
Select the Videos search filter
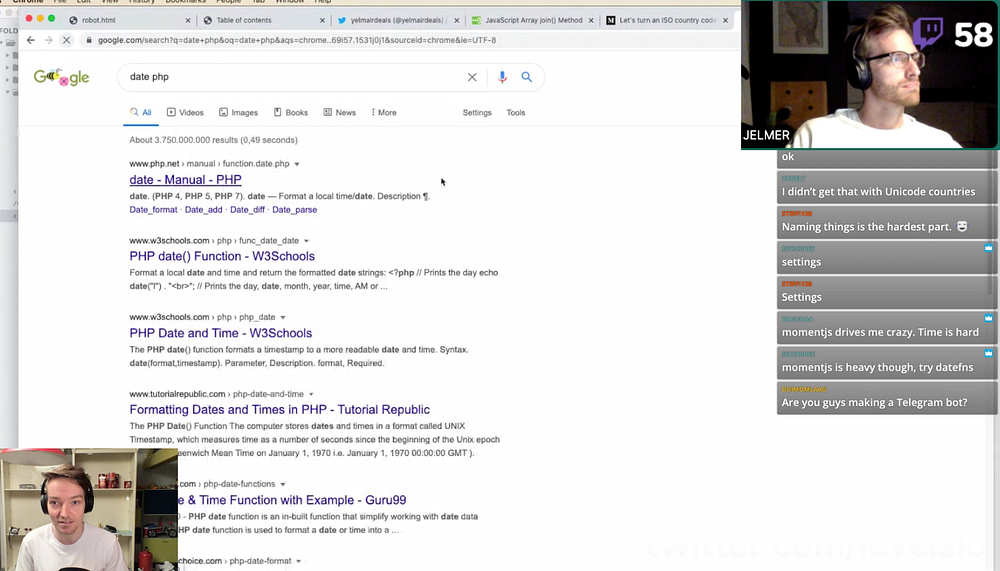coord(185,112)
